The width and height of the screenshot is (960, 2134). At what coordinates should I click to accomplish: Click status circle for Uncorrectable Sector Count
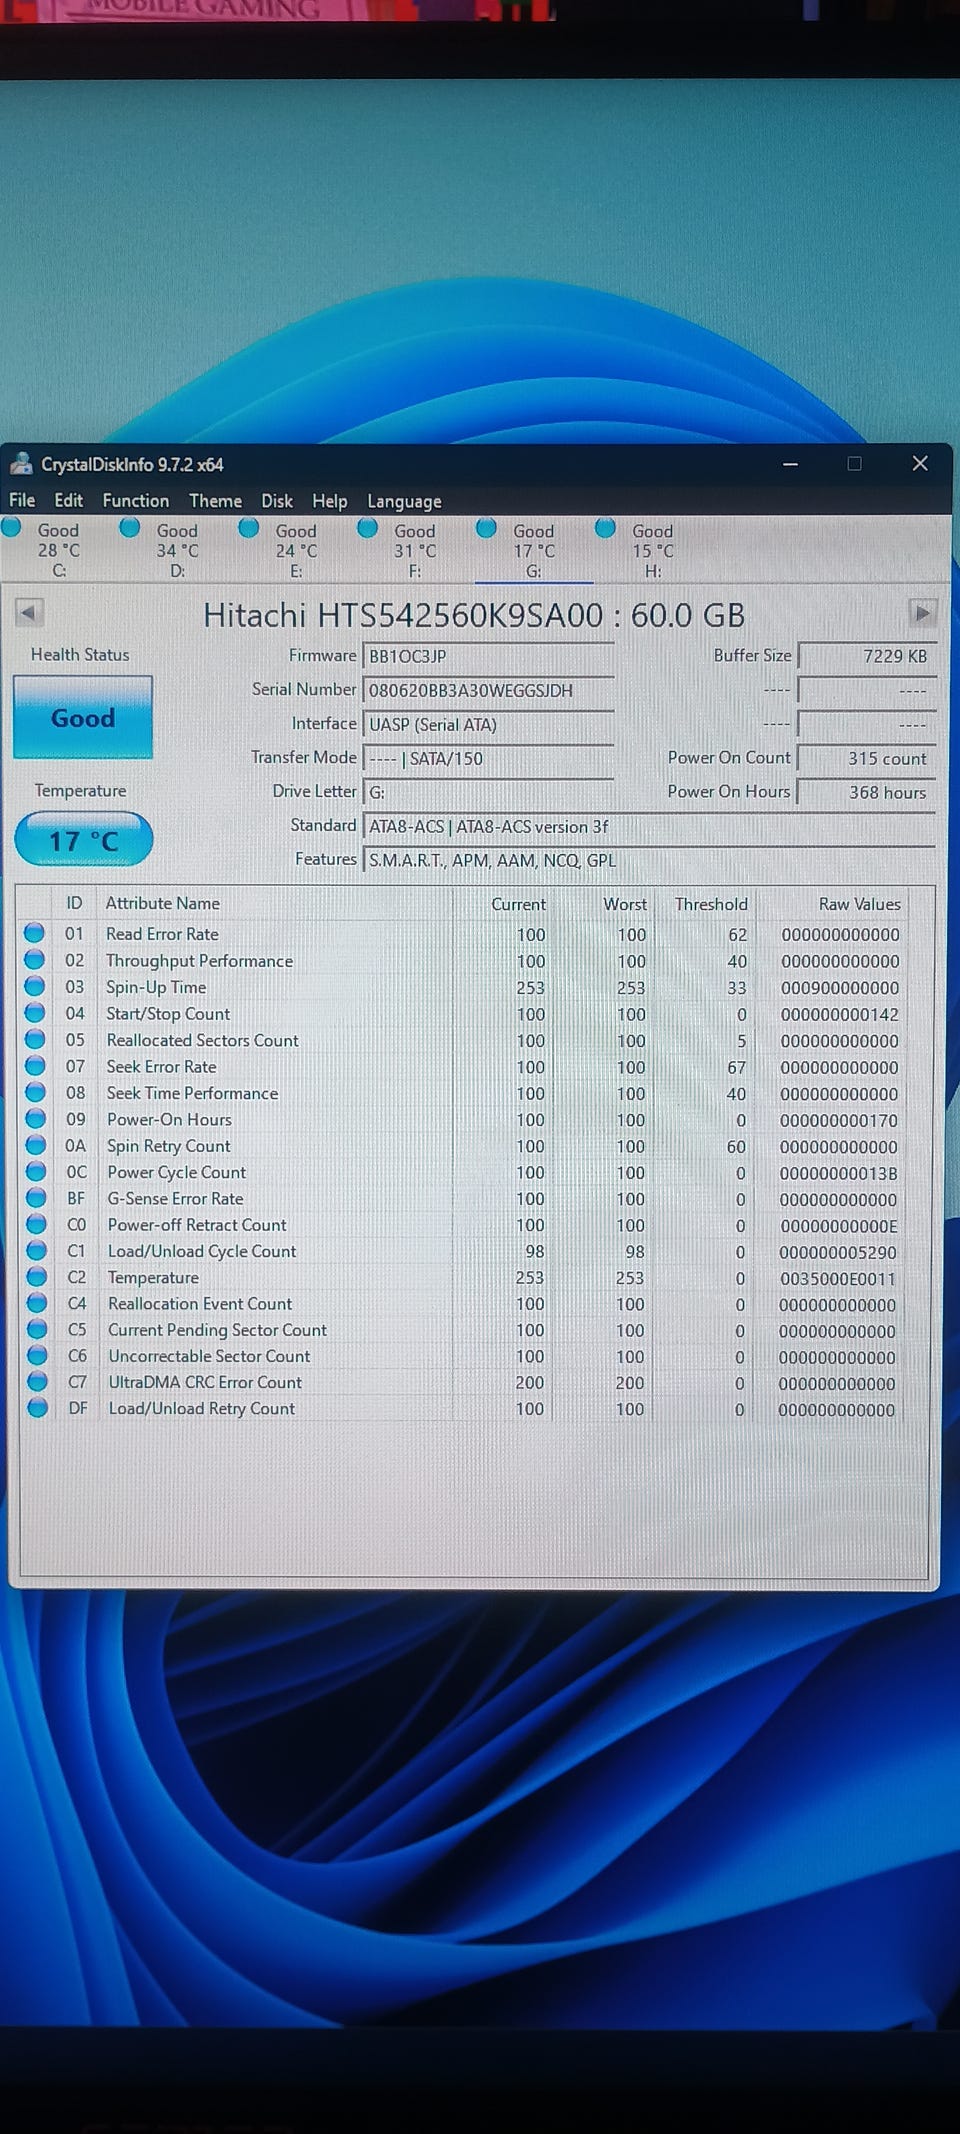tap(38, 1355)
